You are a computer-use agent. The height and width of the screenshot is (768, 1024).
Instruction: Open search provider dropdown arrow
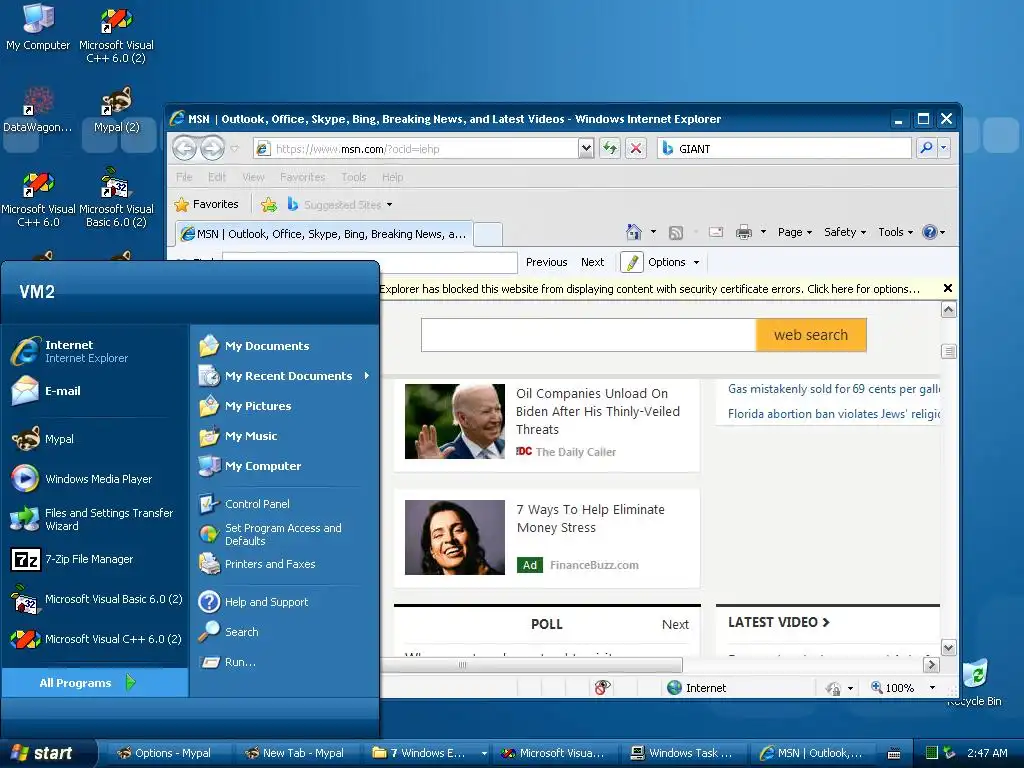point(943,148)
